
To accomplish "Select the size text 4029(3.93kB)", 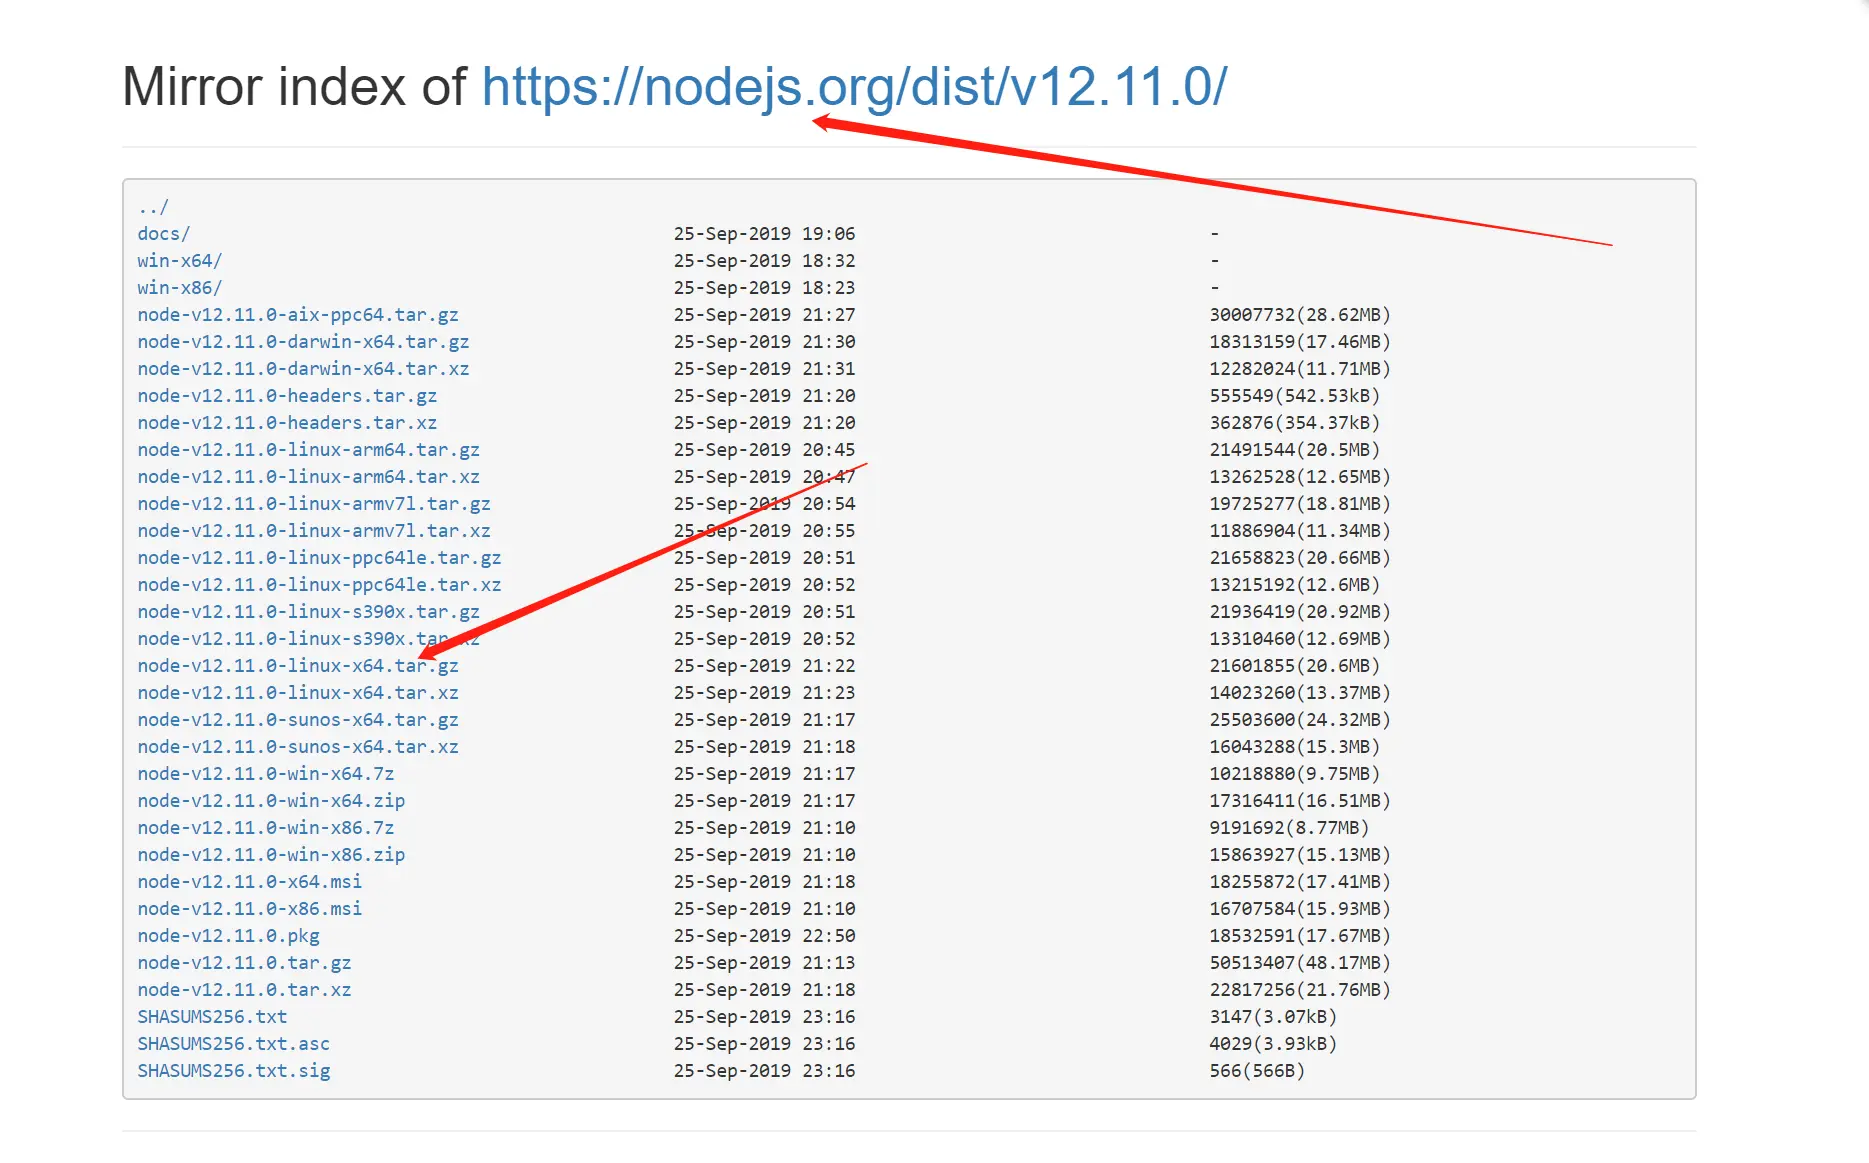I will point(1273,1044).
